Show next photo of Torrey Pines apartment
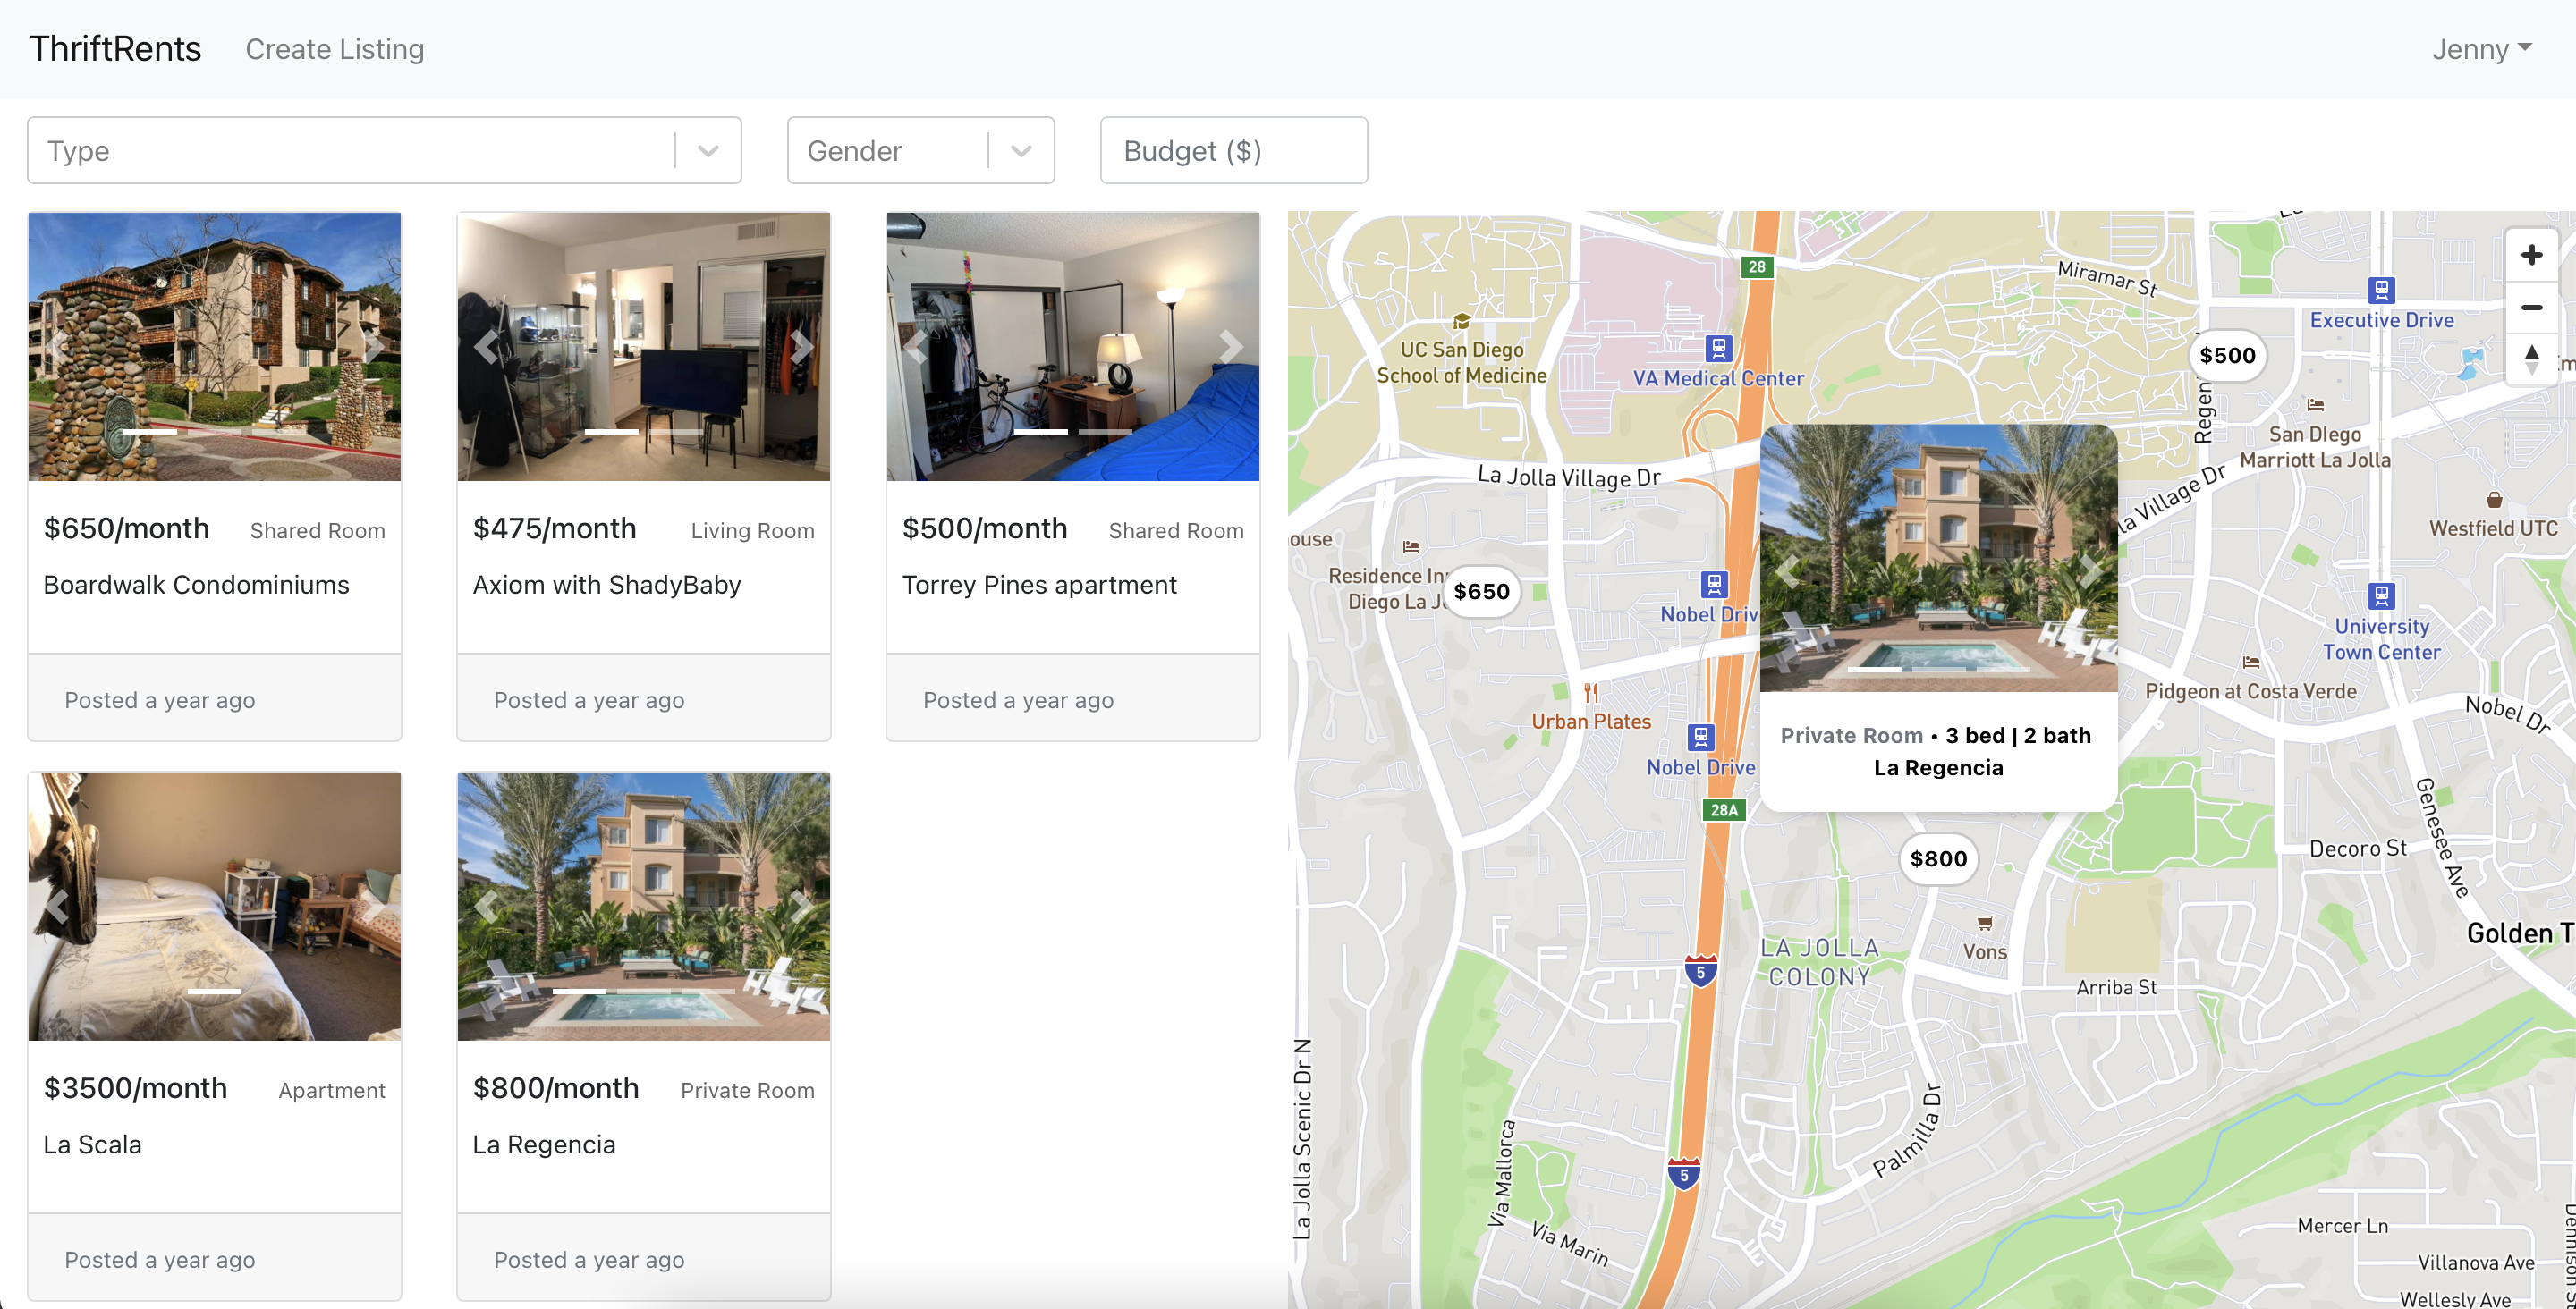Image resolution: width=2576 pixels, height=1309 pixels. (x=1231, y=347)
